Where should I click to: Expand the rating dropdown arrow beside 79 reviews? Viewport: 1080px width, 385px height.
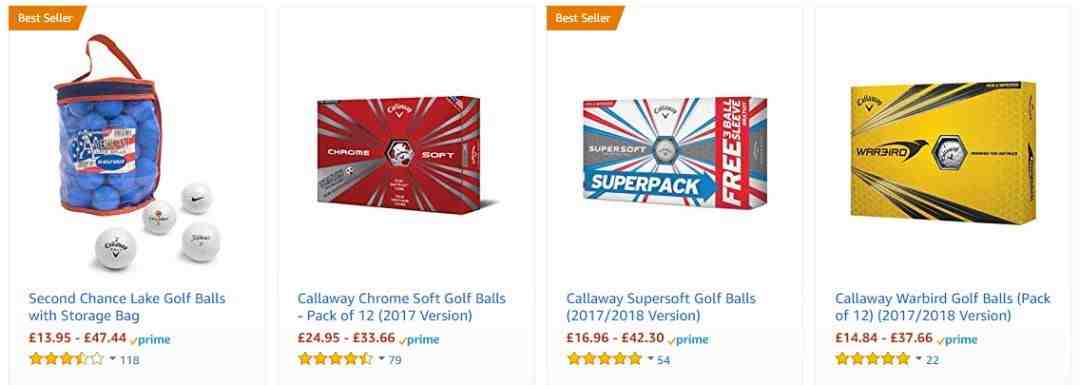[x=382, y=359]
